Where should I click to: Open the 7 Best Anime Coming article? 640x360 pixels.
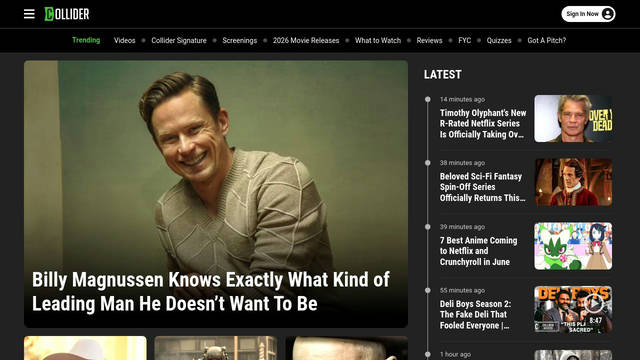(x=478, y=251)
